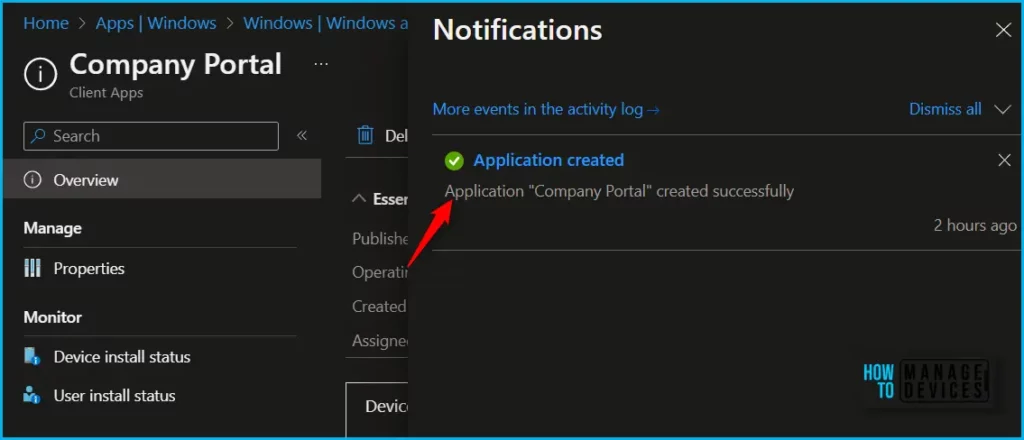Image resolution: width=1024 pixels, height=440 pixels.
Task: Collapse the Essentials section chevron
Action: point(359,198)
